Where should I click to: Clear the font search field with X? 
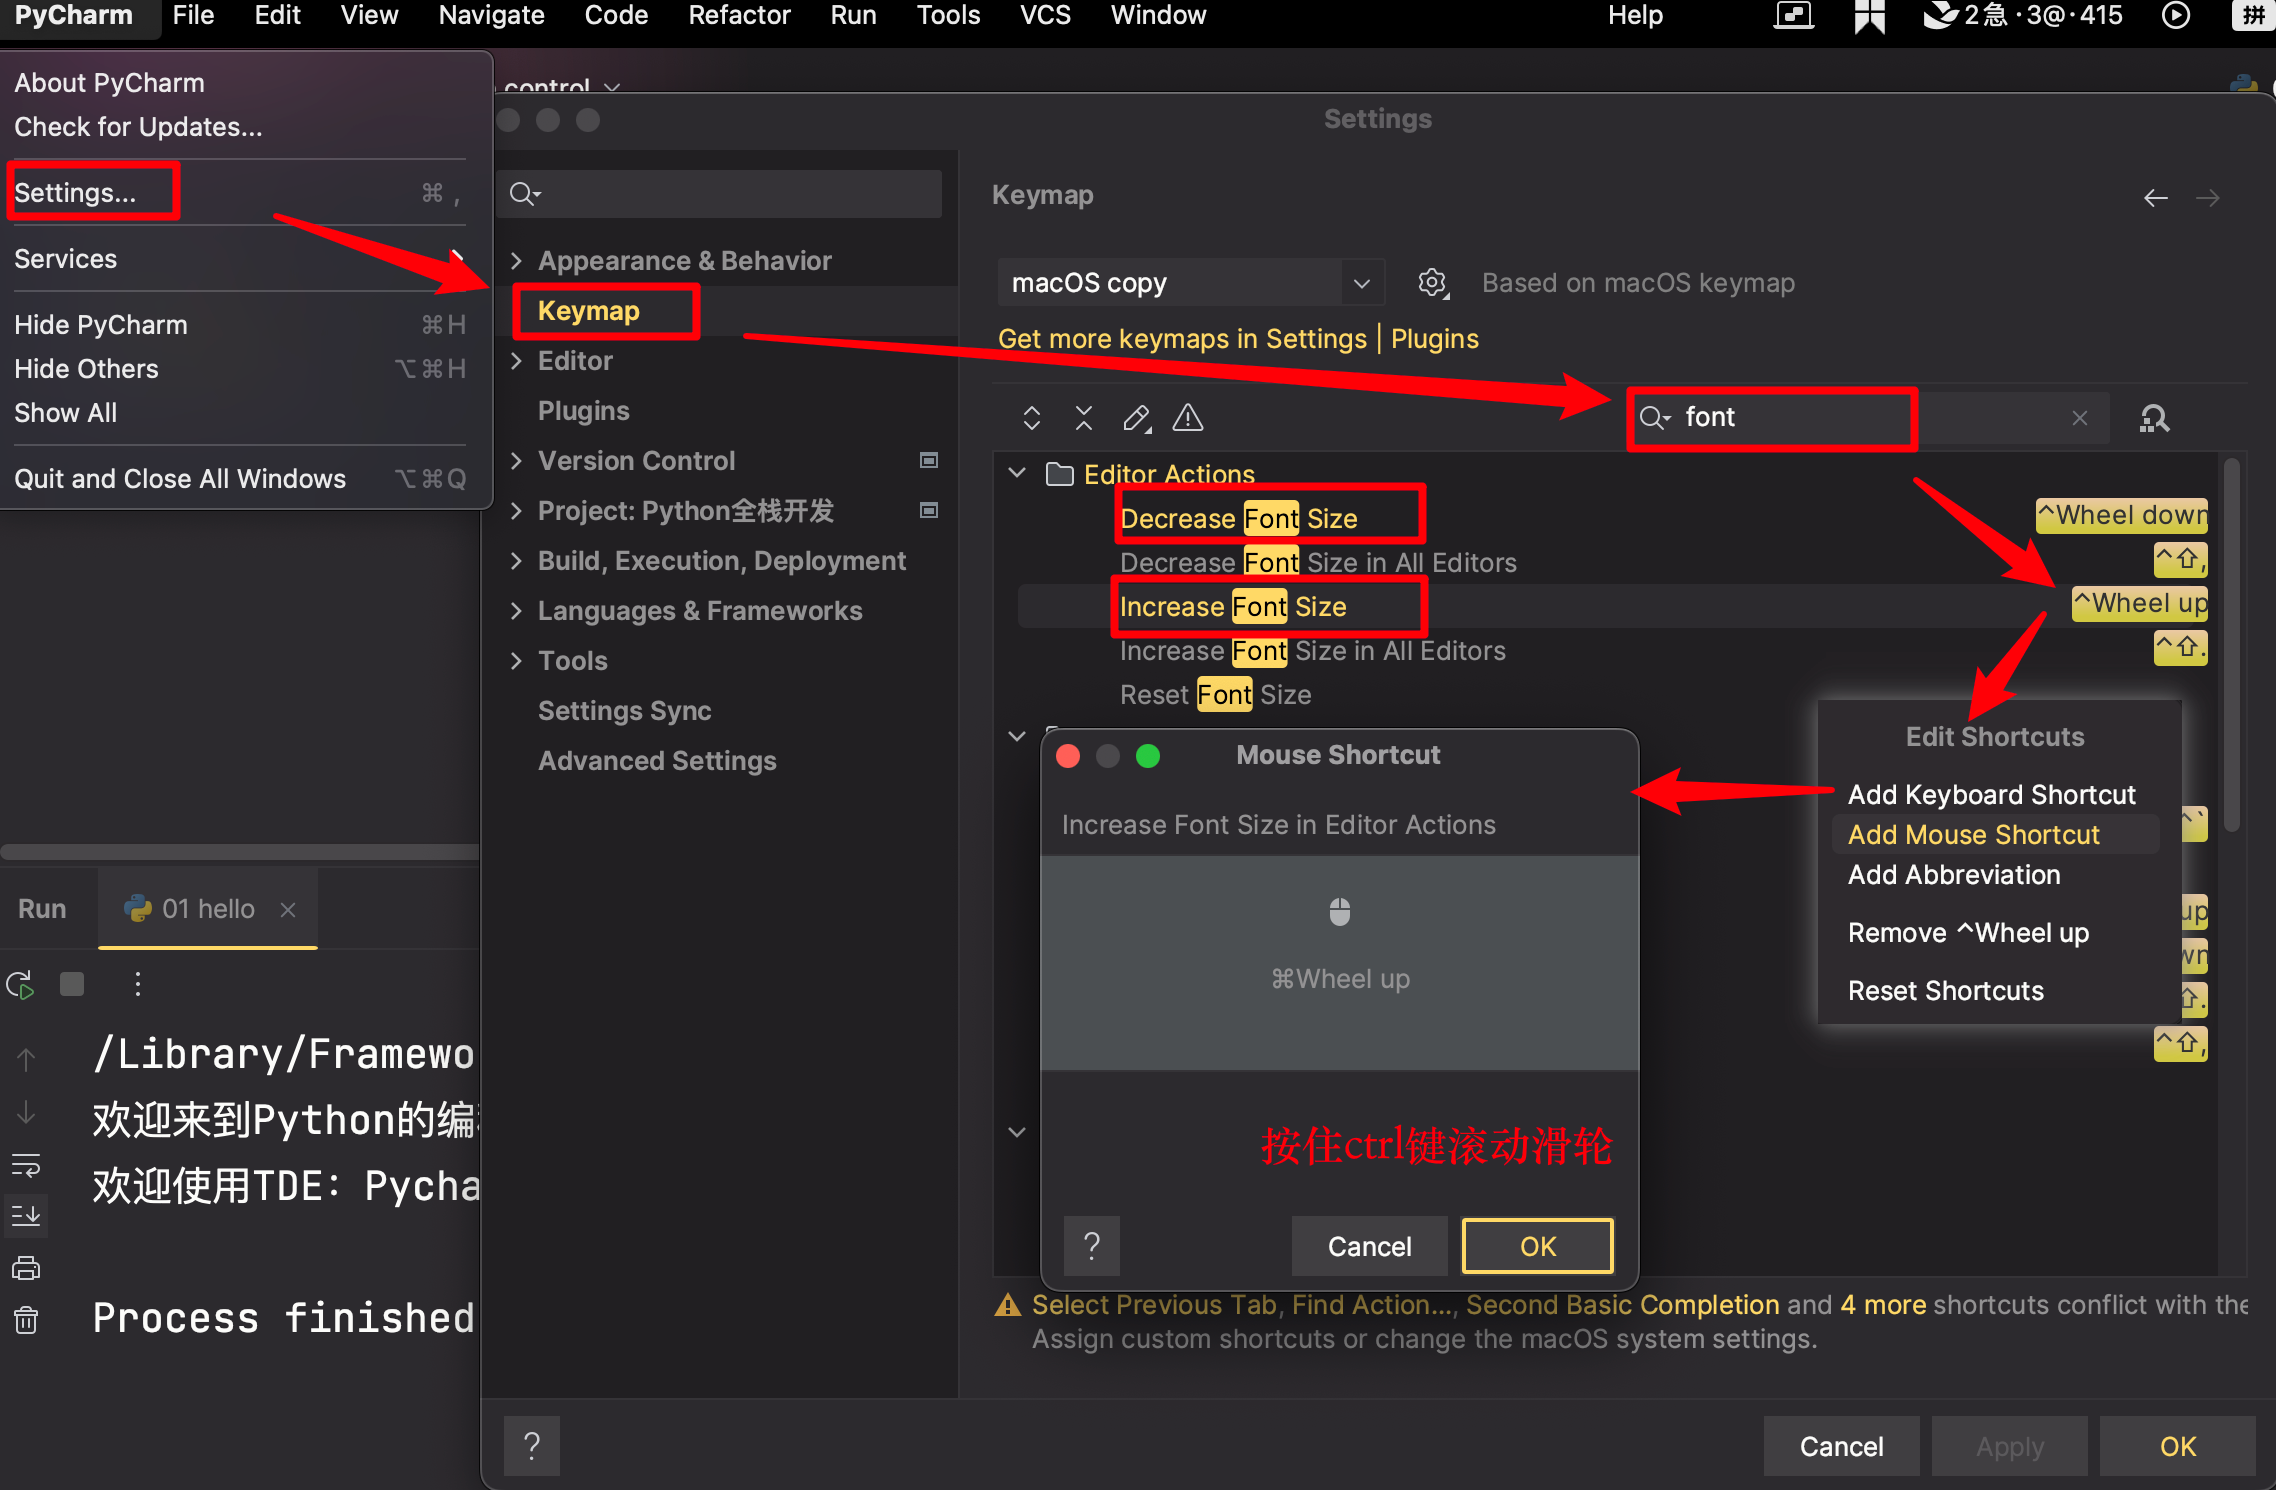[x=2080, y=418]
